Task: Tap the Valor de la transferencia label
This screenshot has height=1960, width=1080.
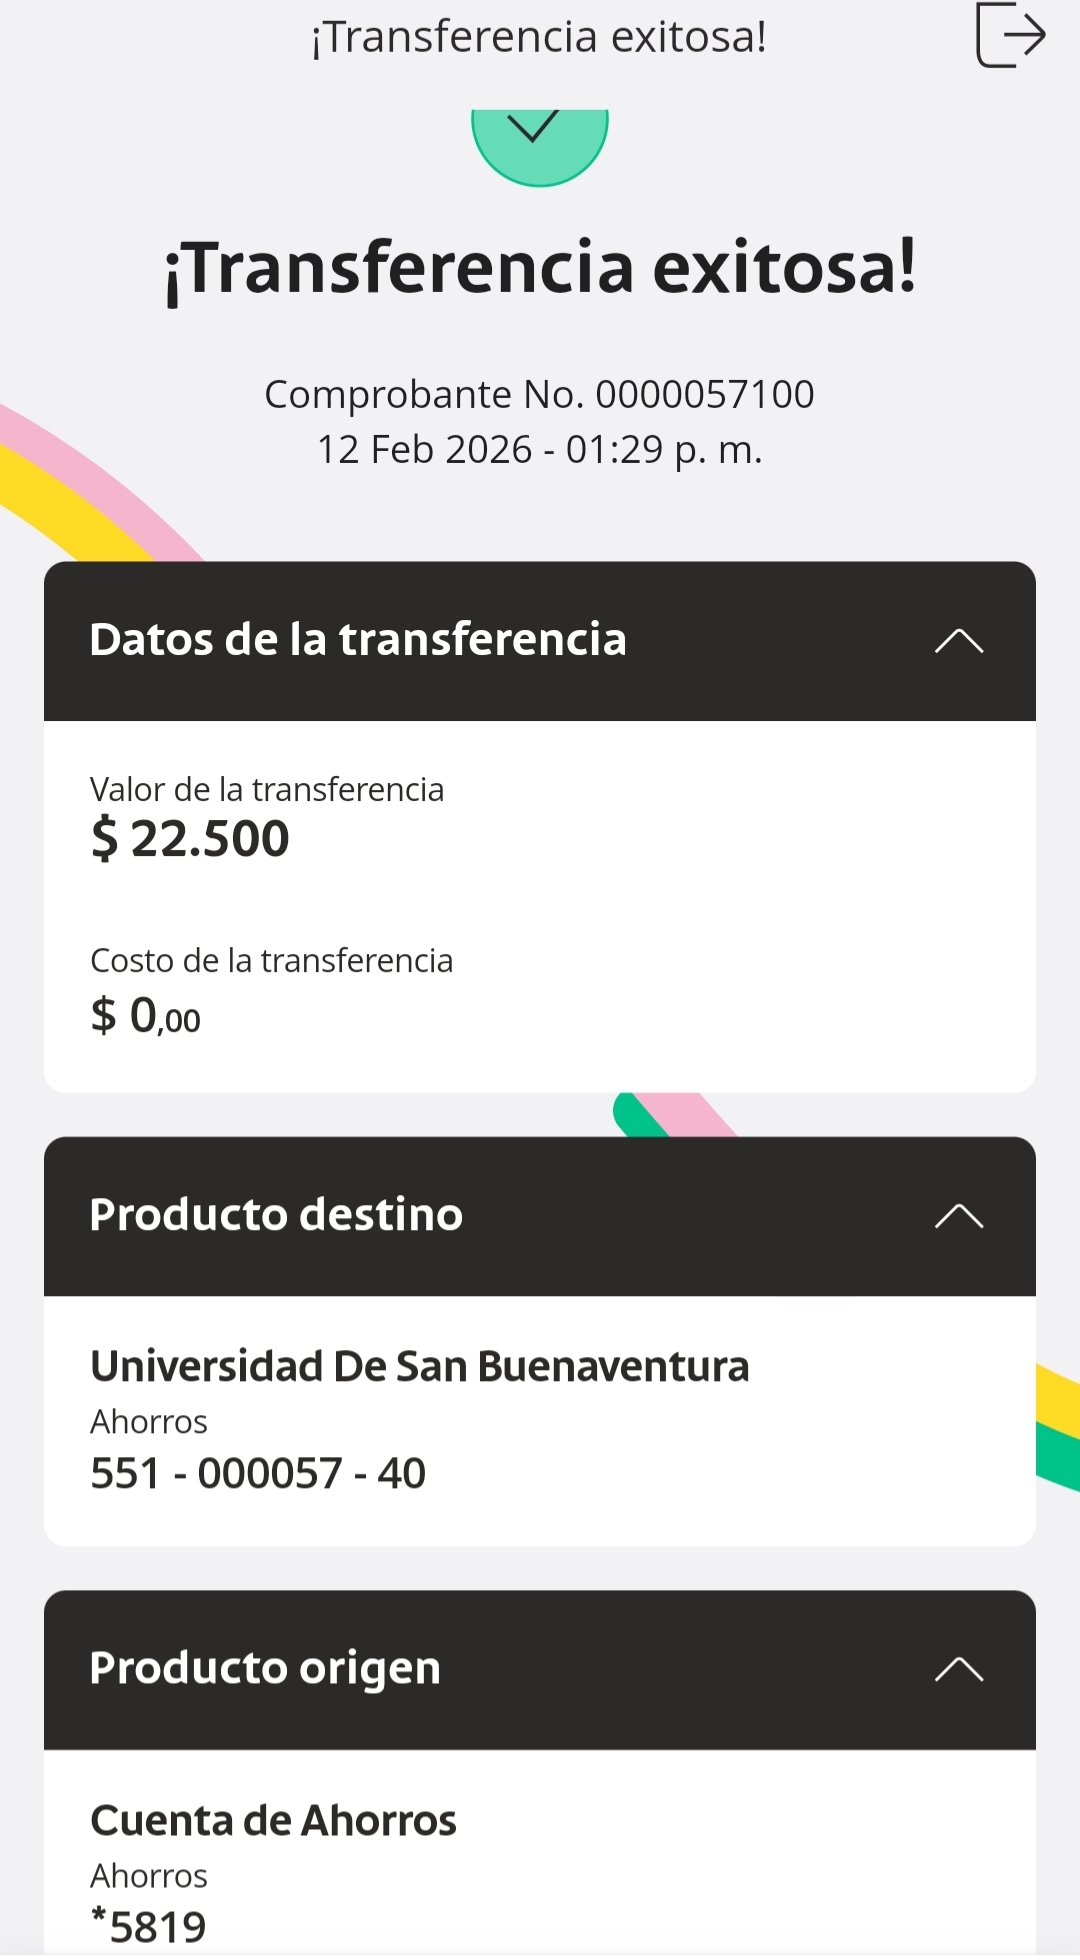Action: [x=267, y=789]
